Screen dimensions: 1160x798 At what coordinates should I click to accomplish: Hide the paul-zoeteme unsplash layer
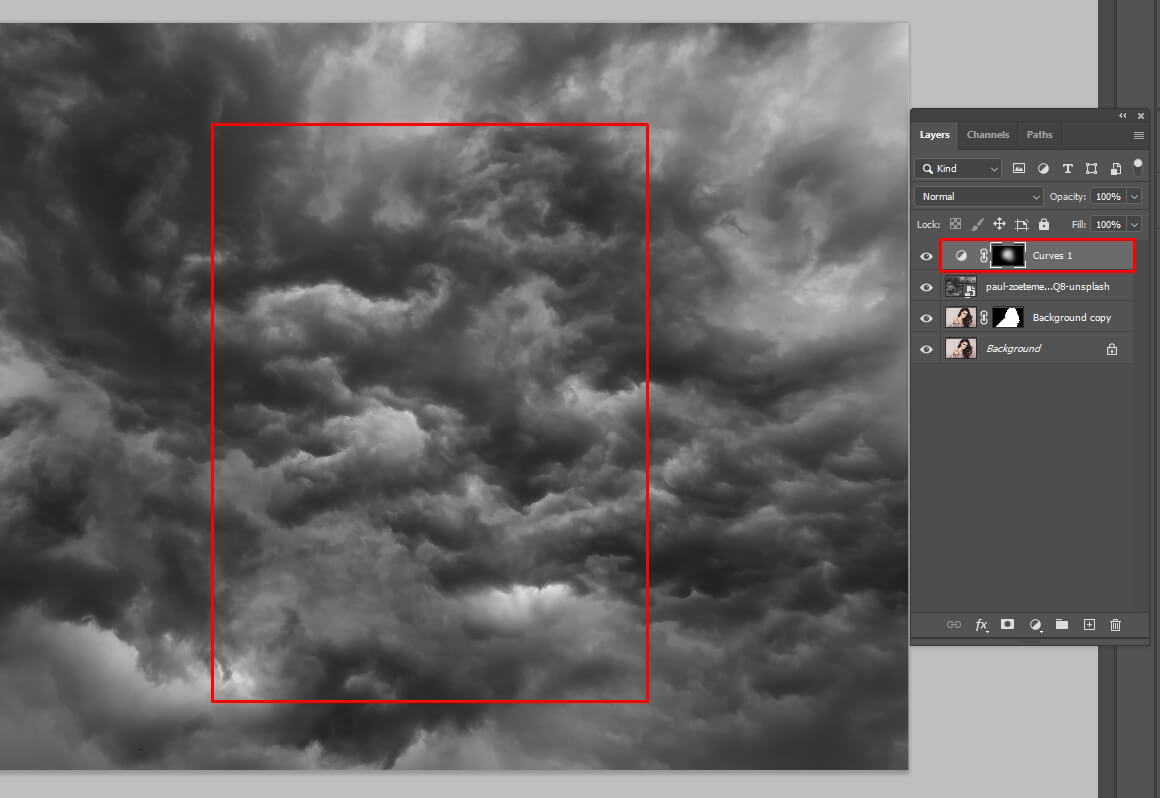tap(926, 287)
